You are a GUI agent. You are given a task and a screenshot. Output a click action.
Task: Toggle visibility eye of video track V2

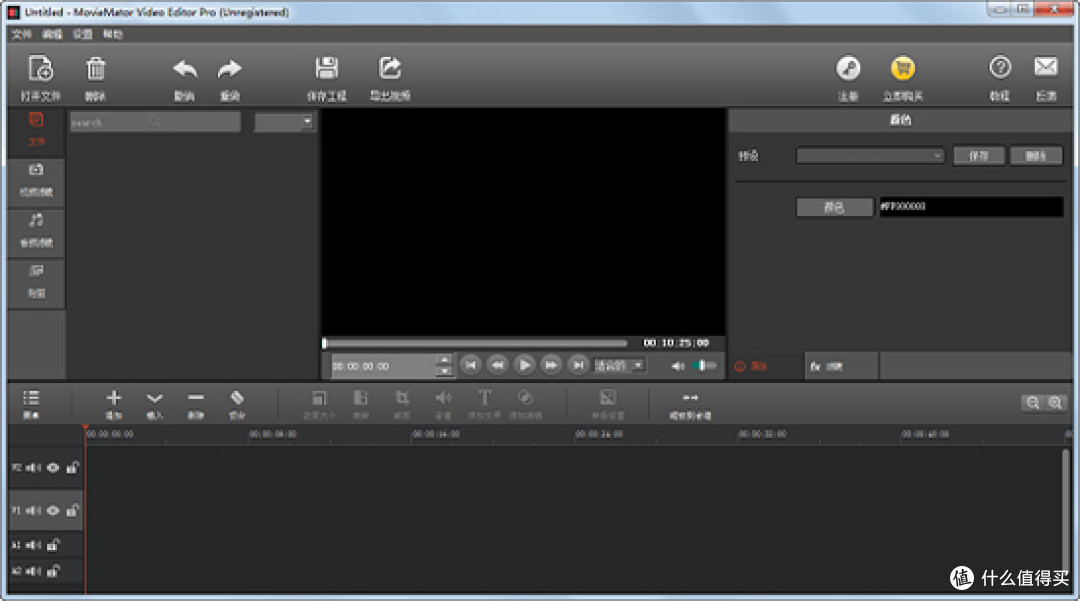click(x=53, y=467)
